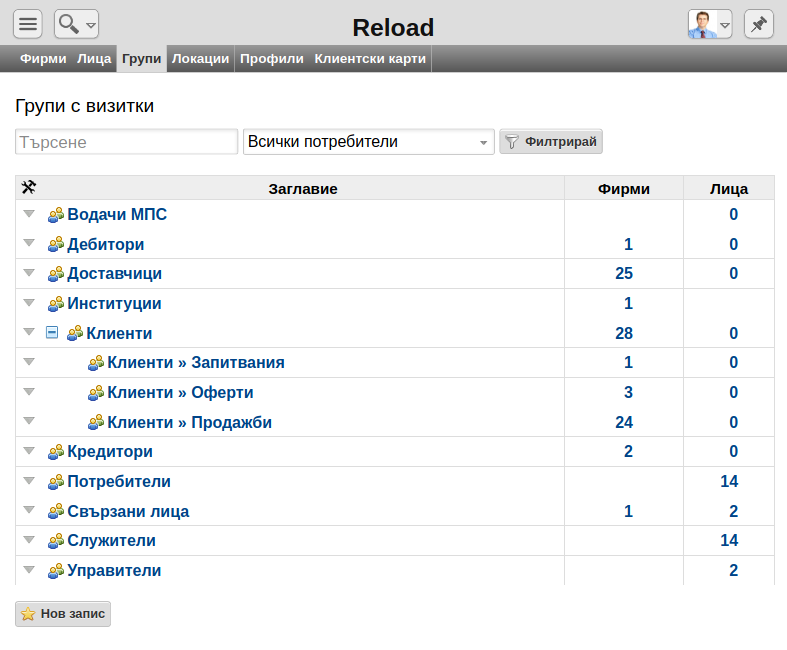The image size is (787, 650).
Task: Open the Всички потребители dropdown
Action: click(x=368, y=142)
